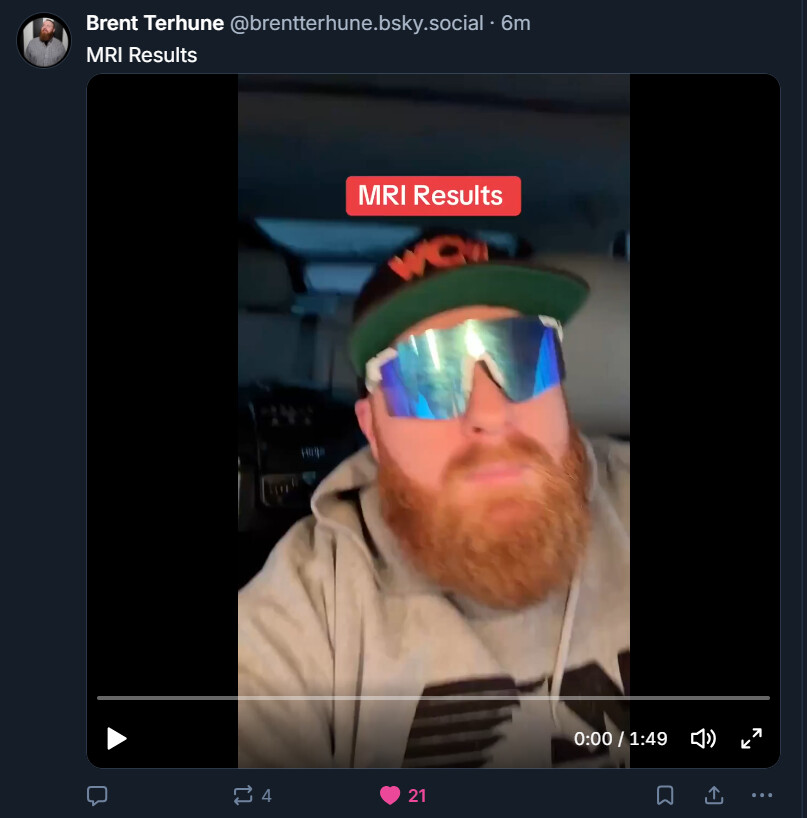Screen dimensions: 807x818
Task: Click the 6m post timestamp
Action: (516, 23)
